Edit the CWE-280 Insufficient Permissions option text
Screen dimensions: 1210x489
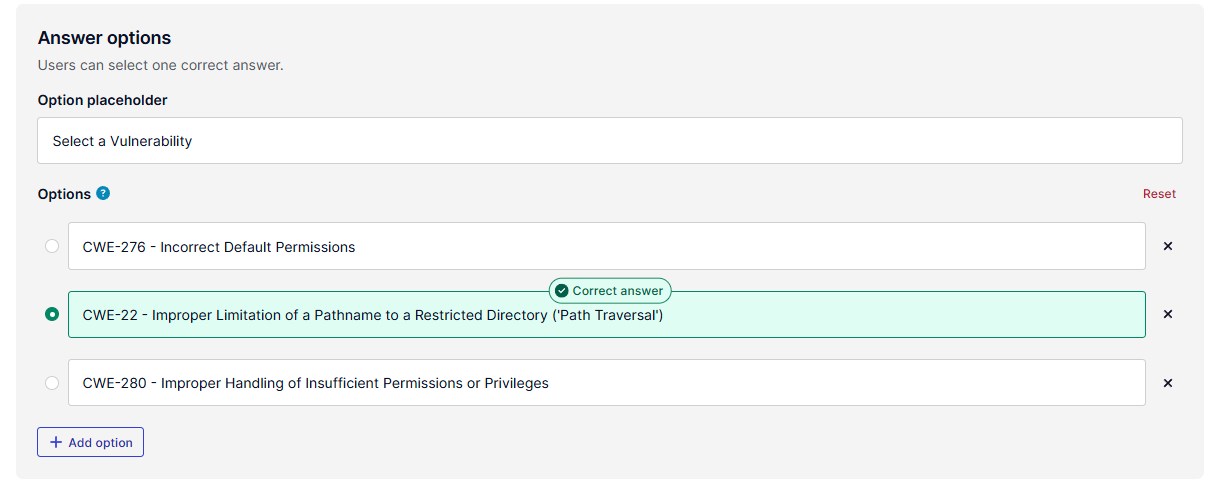607,383
